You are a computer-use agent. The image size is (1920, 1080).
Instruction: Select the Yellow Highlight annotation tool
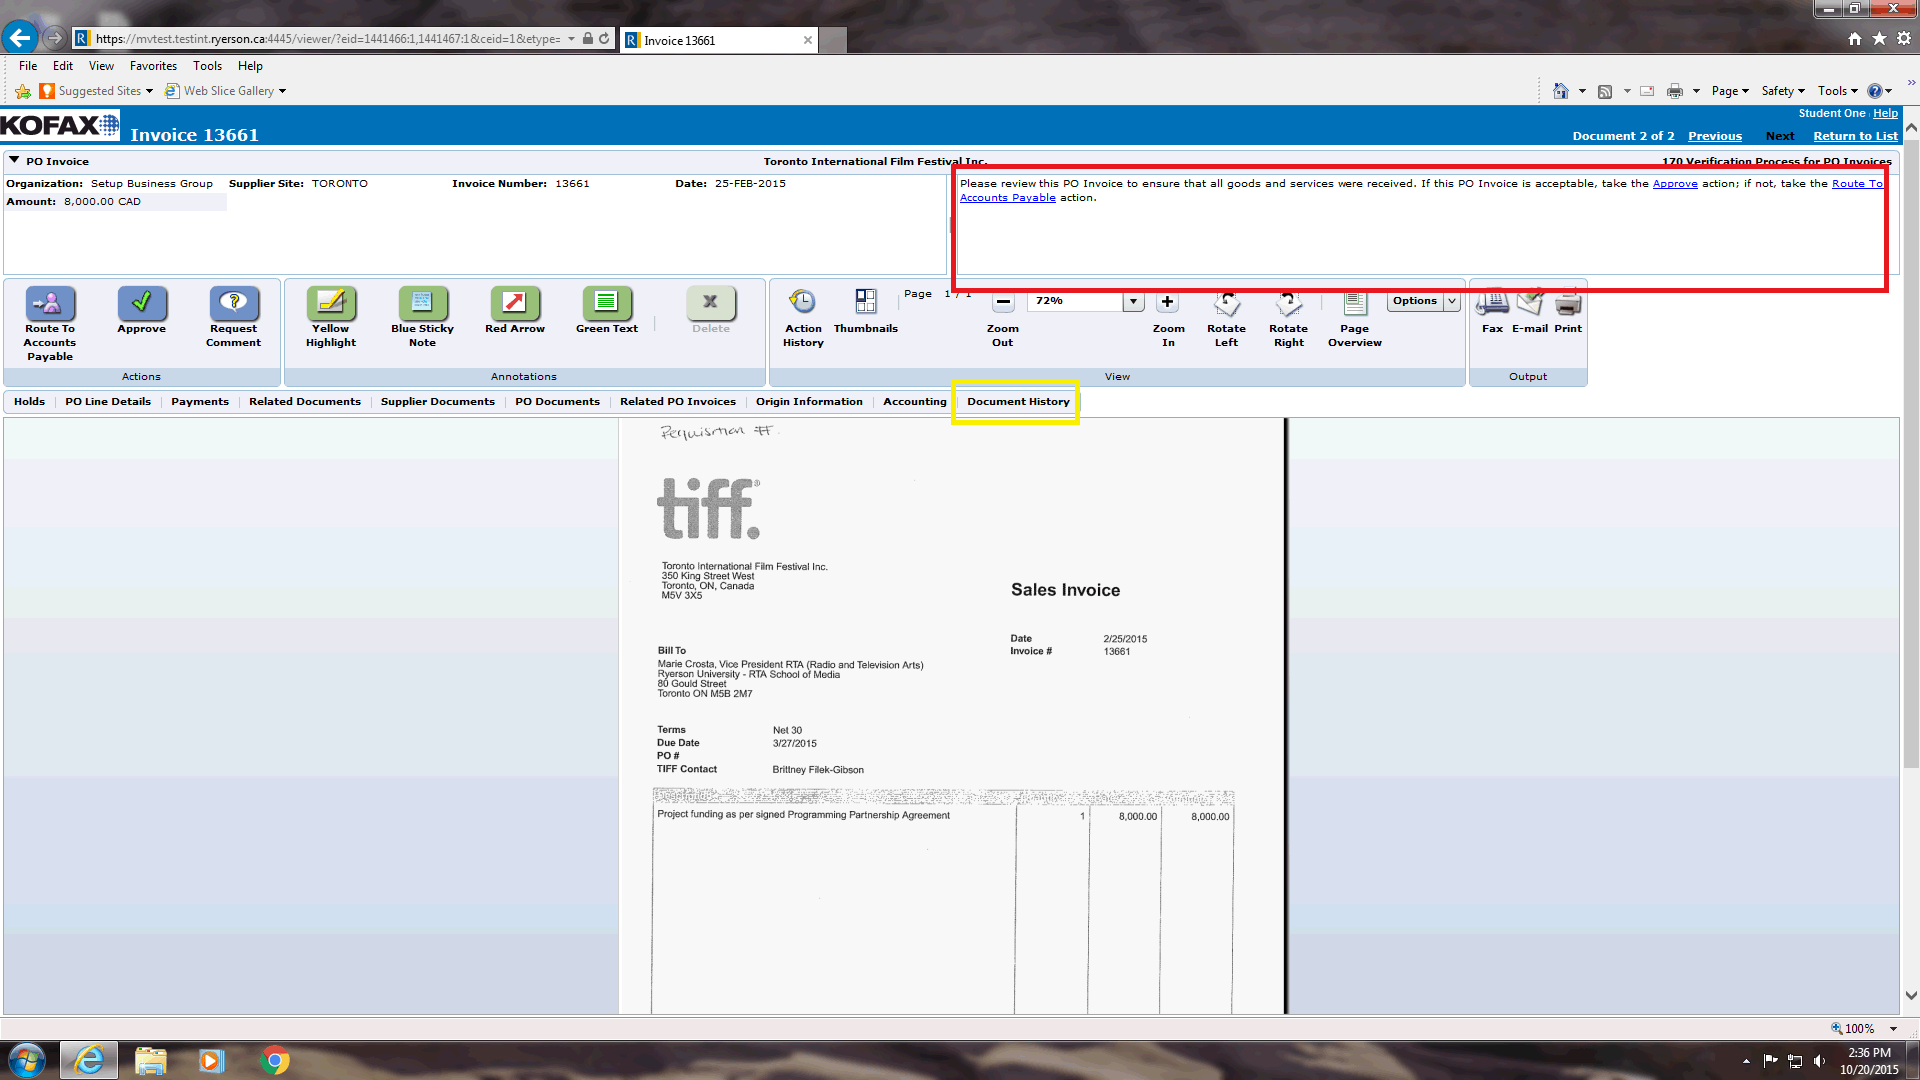[331, 303]
